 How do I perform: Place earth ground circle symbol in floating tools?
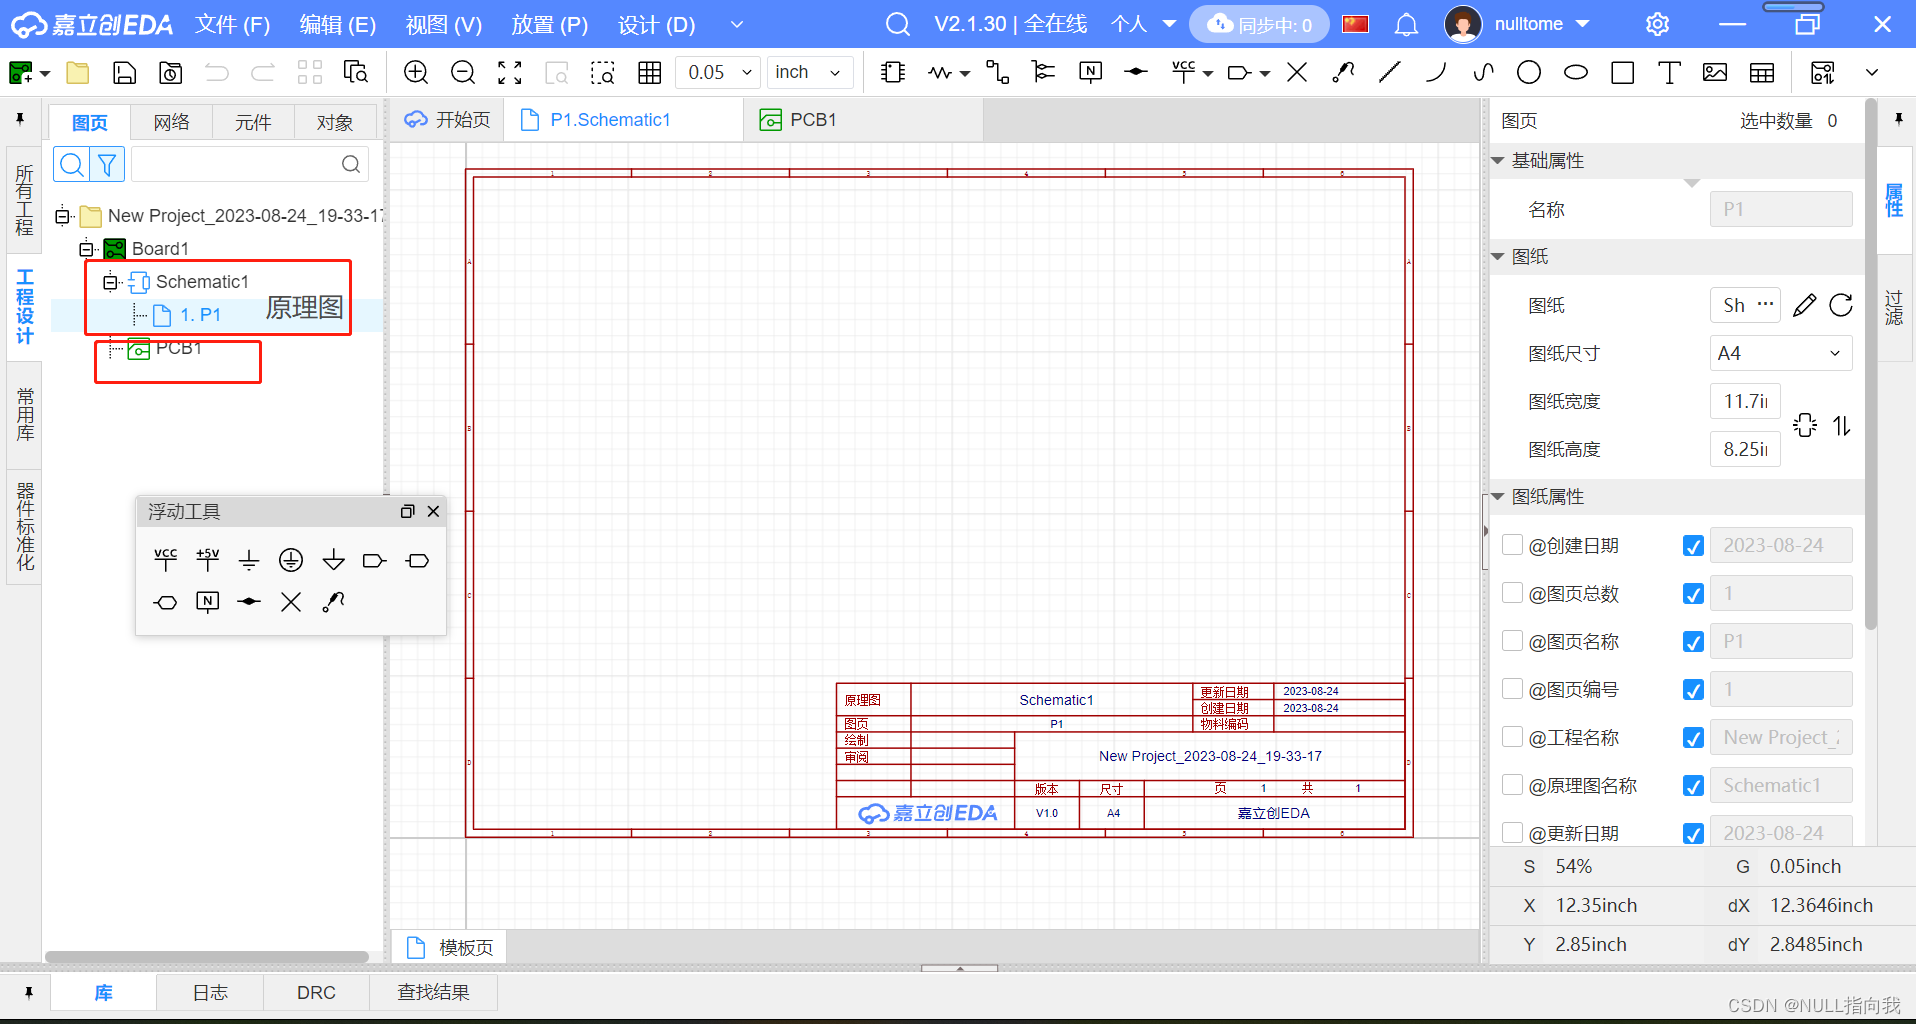291,560
